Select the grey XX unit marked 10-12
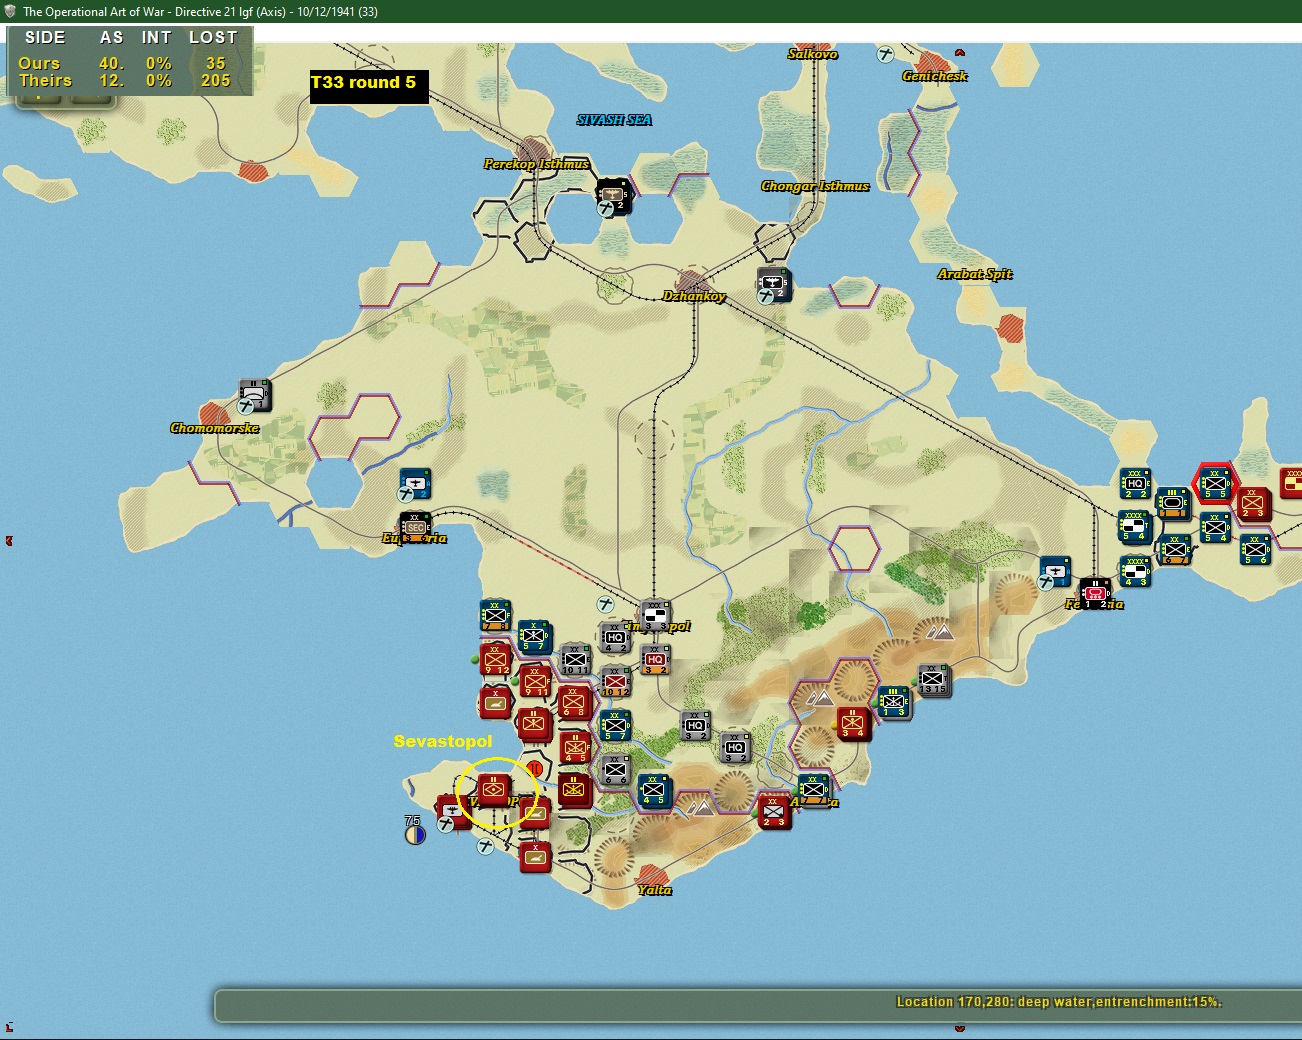Image resolution: width=1302 pixels, height=1040 pixels. (x=615, y=682)
